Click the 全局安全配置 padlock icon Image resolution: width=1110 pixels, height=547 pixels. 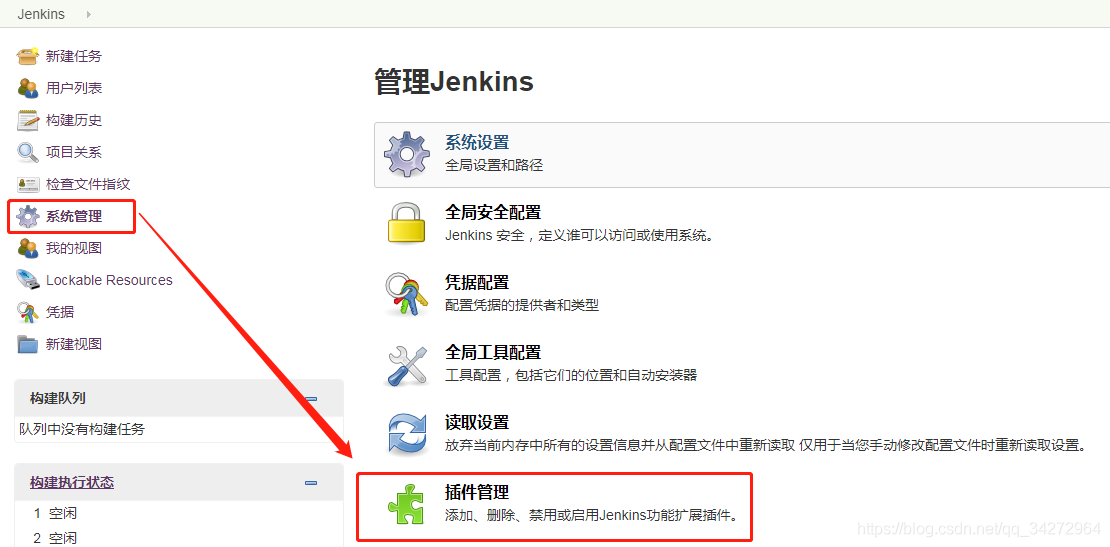406,223
